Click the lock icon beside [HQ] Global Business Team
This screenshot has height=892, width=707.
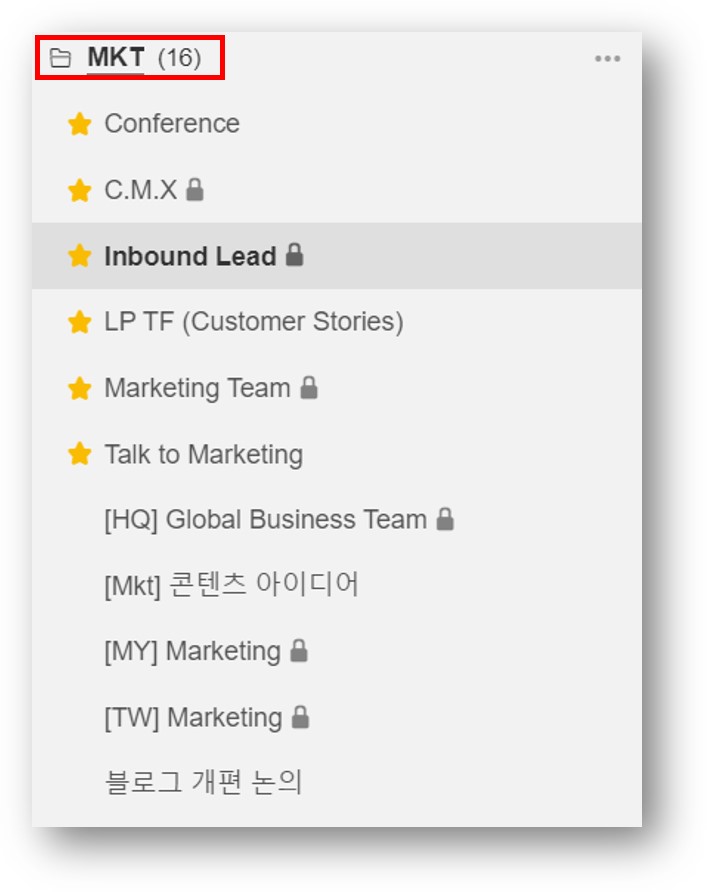(x=445, y=519)
